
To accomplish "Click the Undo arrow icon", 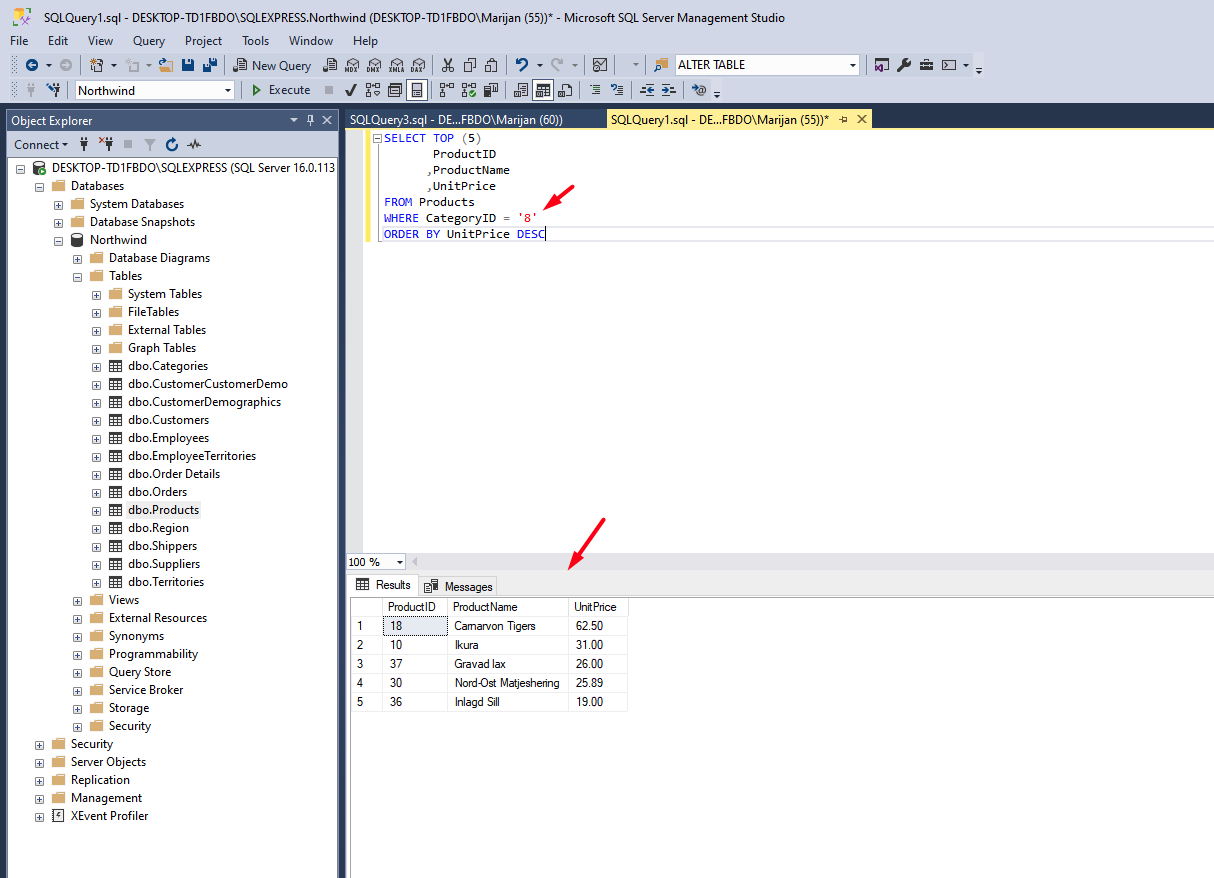I will point(521,65).
